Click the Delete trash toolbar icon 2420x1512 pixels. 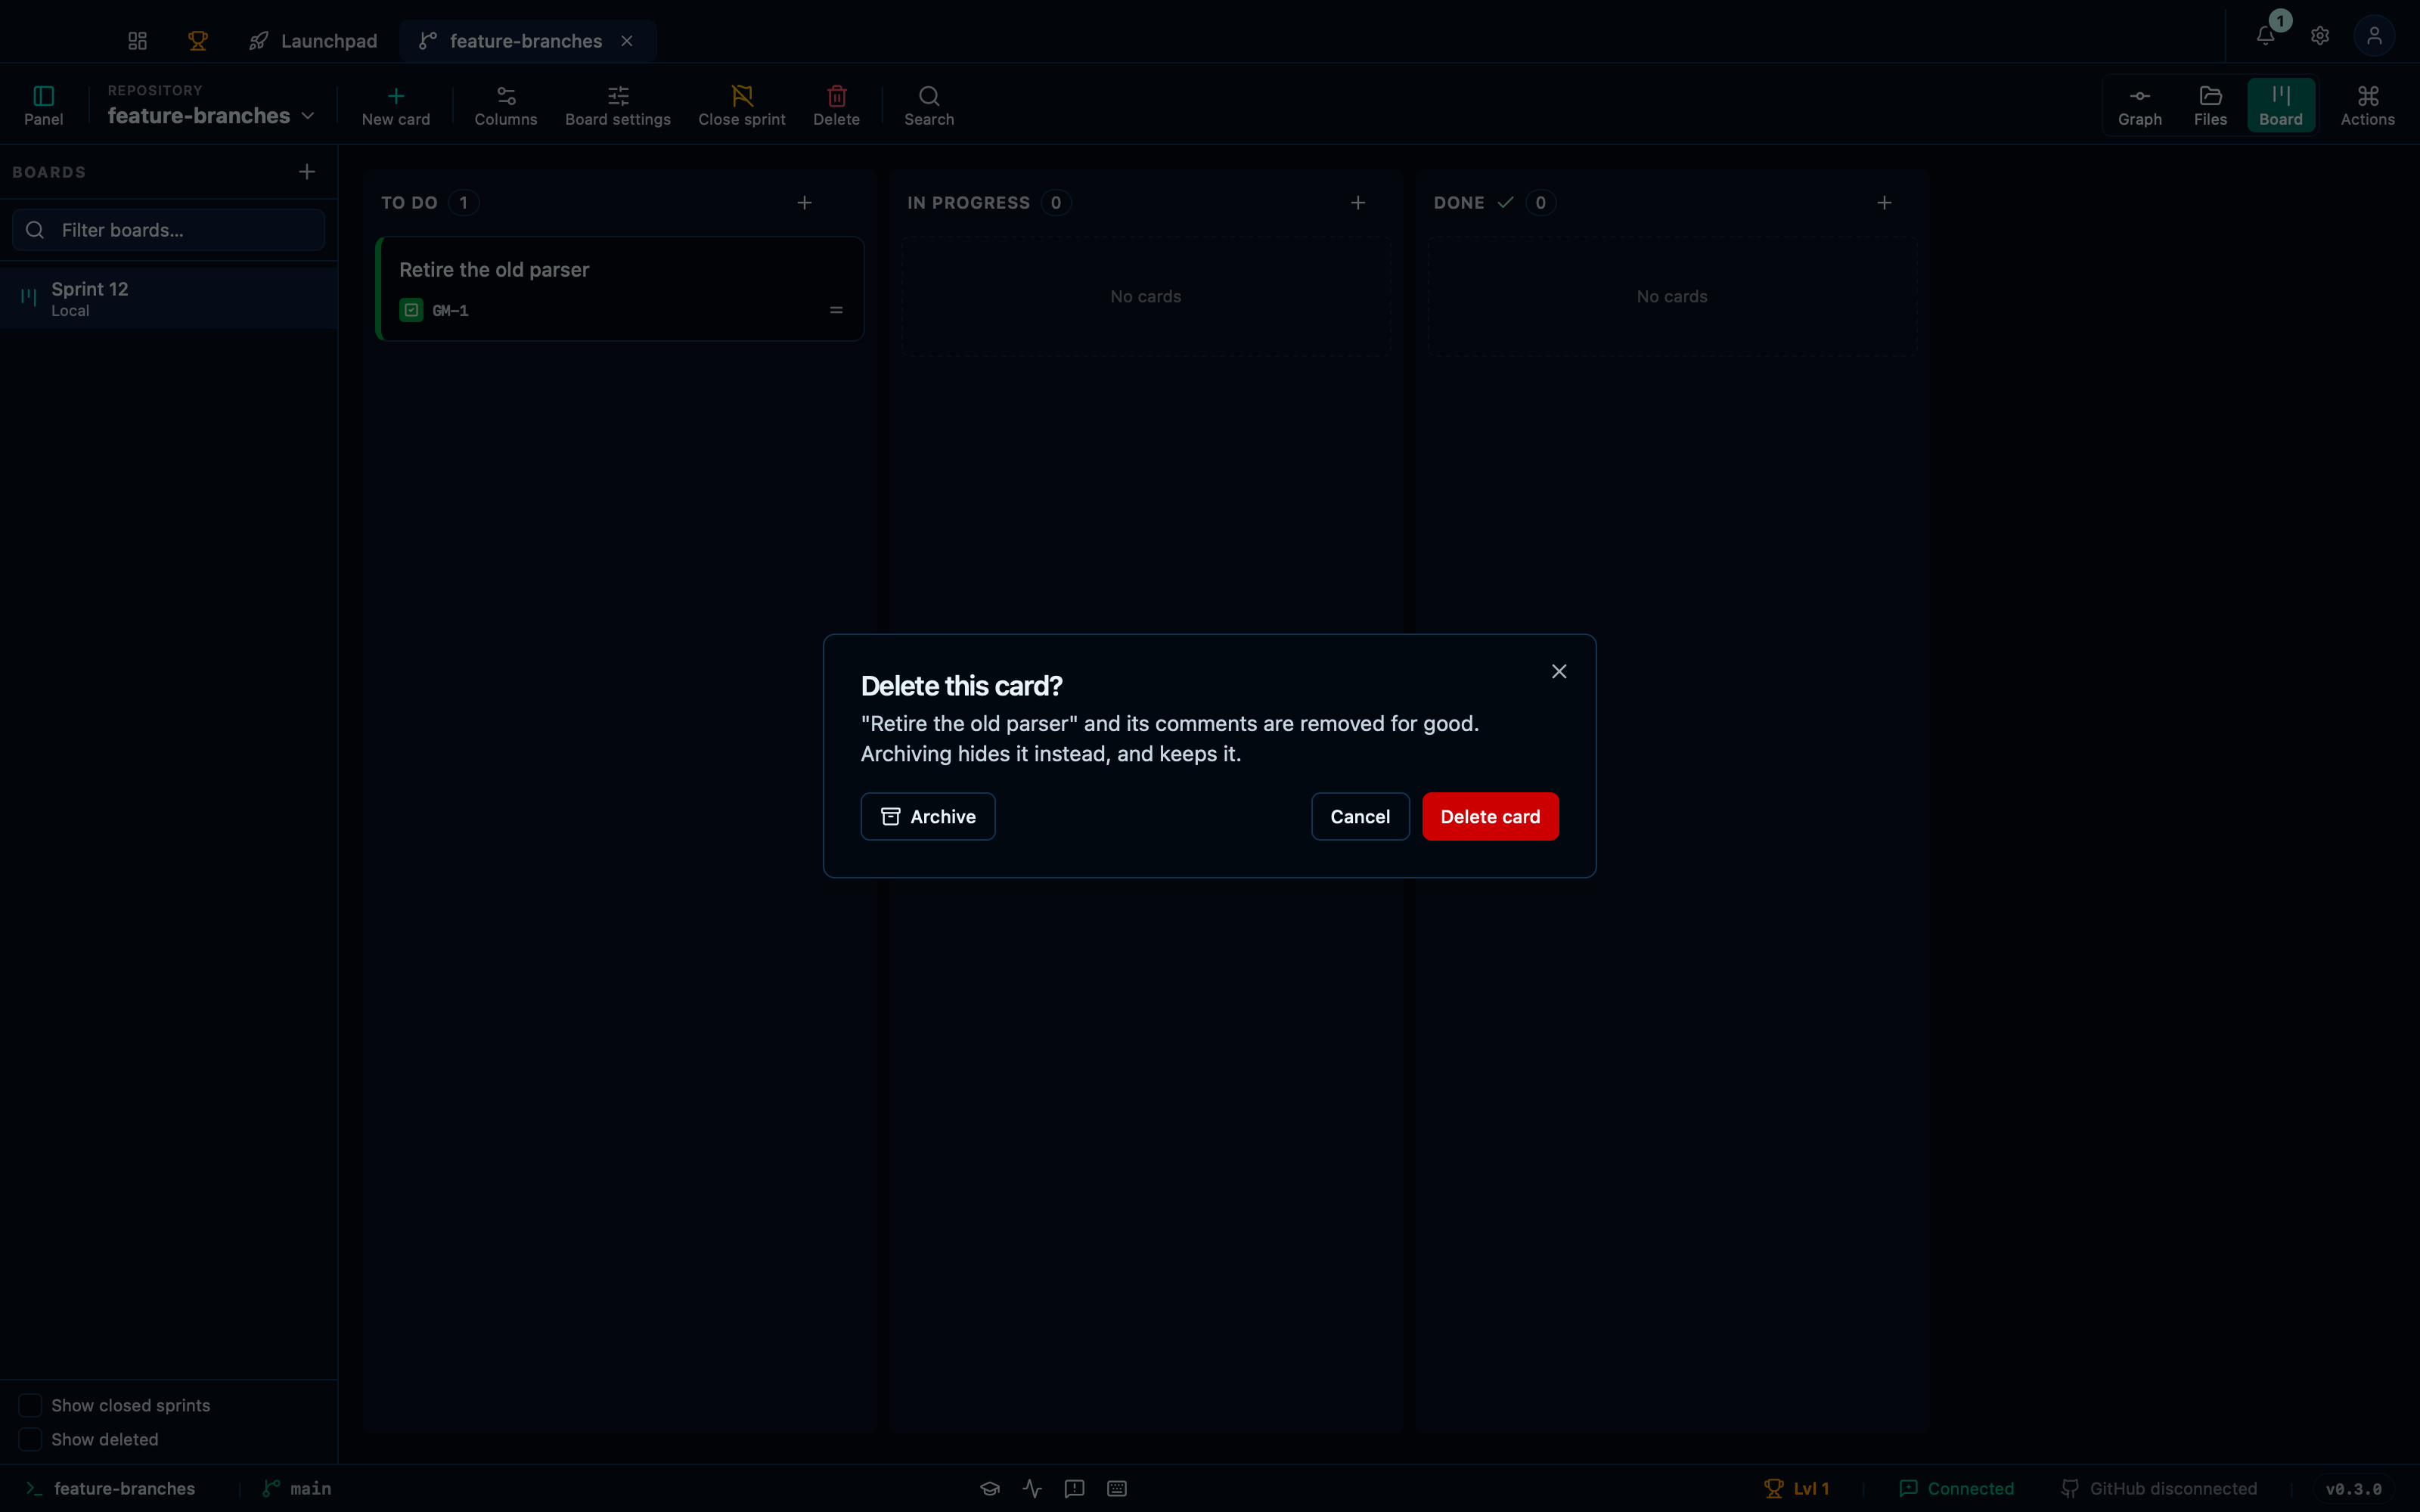point(837,105)
